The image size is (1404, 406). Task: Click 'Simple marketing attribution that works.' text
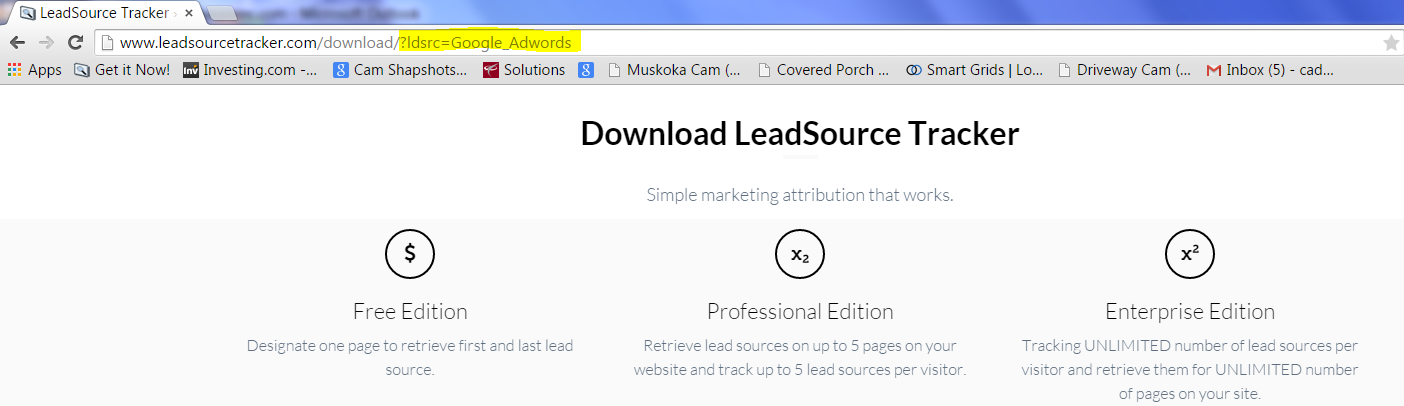click(800, 195)
